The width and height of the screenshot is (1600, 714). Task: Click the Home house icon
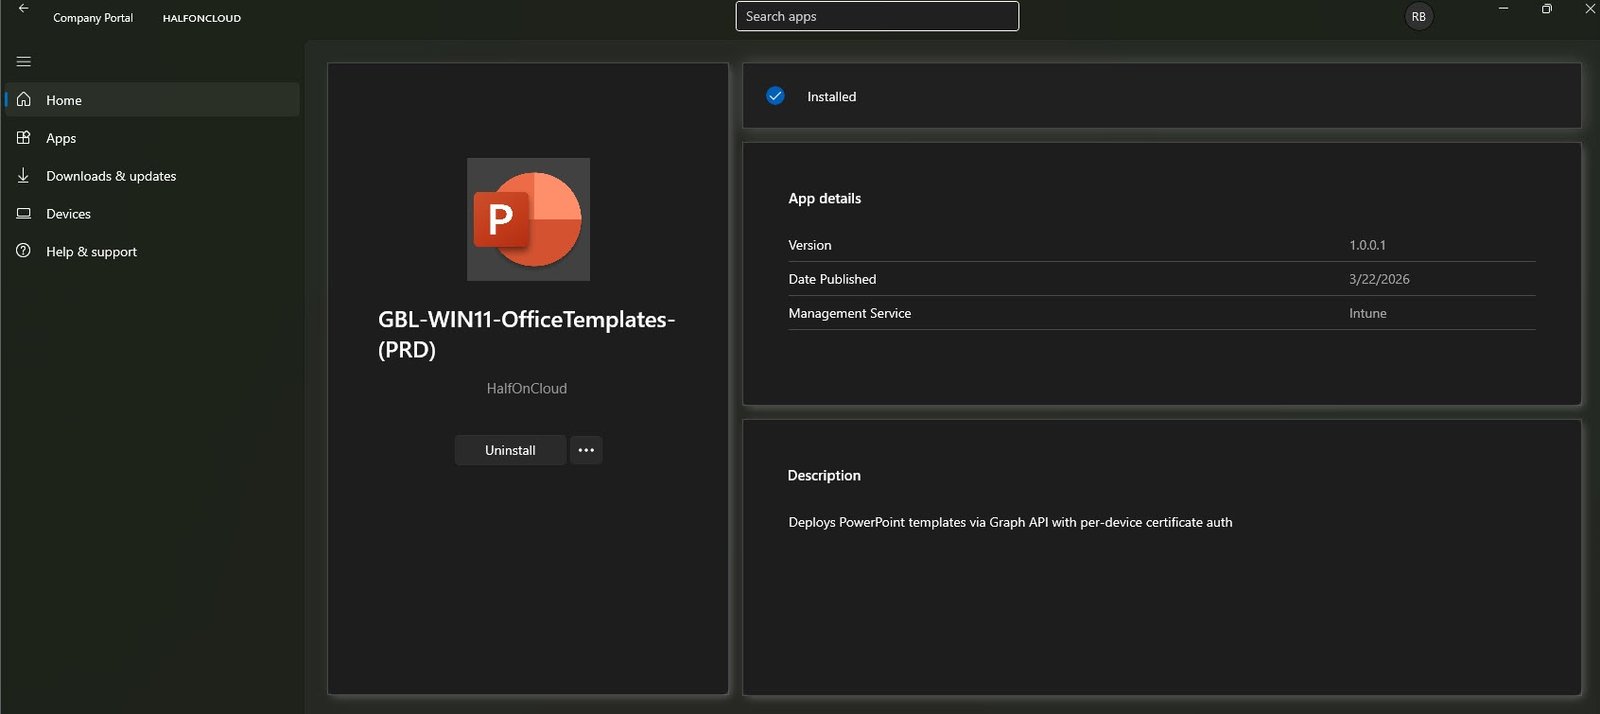point(24,100)
